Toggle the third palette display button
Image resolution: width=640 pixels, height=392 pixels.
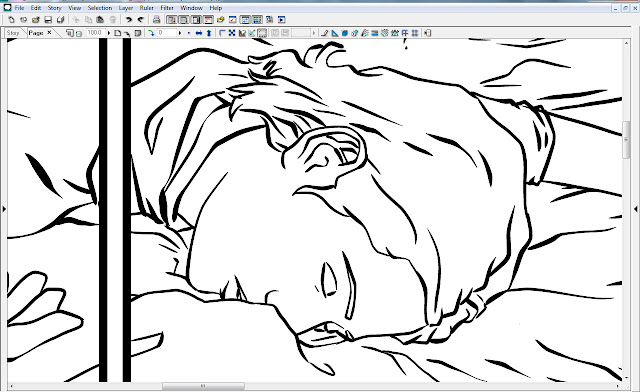[x=196, y=20]
